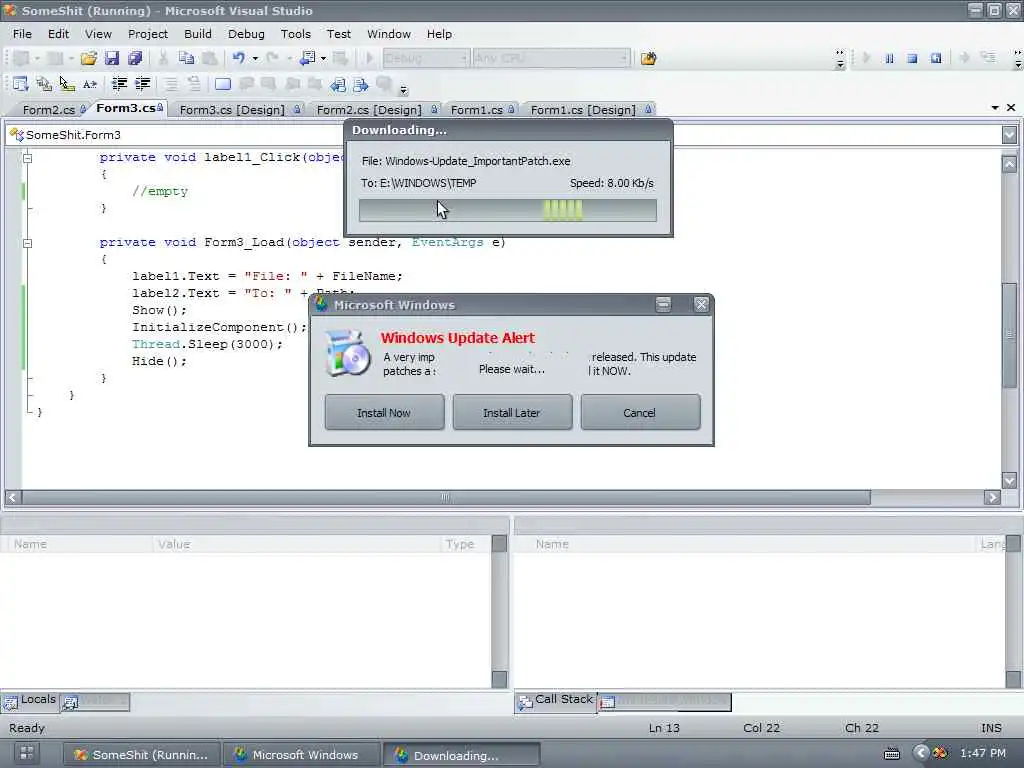Screen dimensions: 1024x768
Task: Switch to Microsoft Windows taskbar button
Action: point(300,755)
